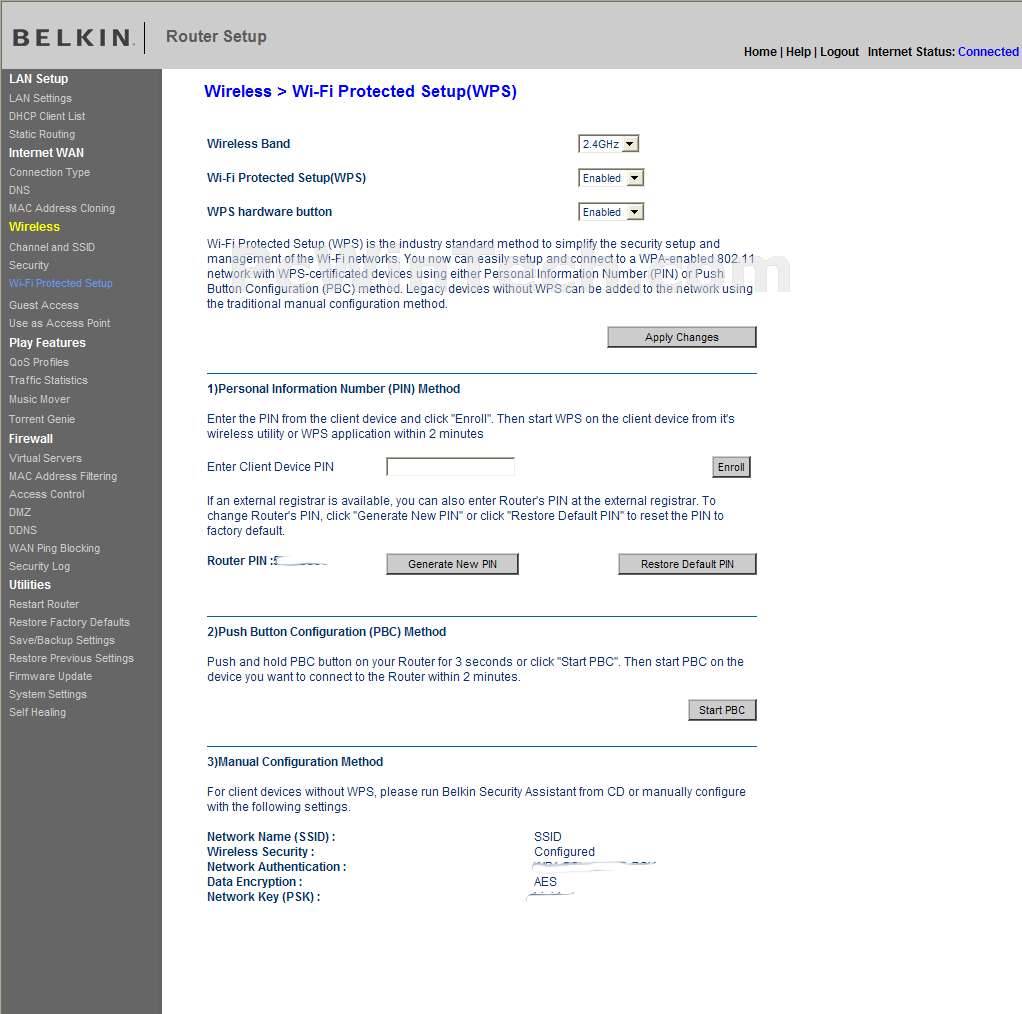This screenshot has height=1014, width=1022.
Task: Open Torrent Genie page
Action: click(42, 419)
